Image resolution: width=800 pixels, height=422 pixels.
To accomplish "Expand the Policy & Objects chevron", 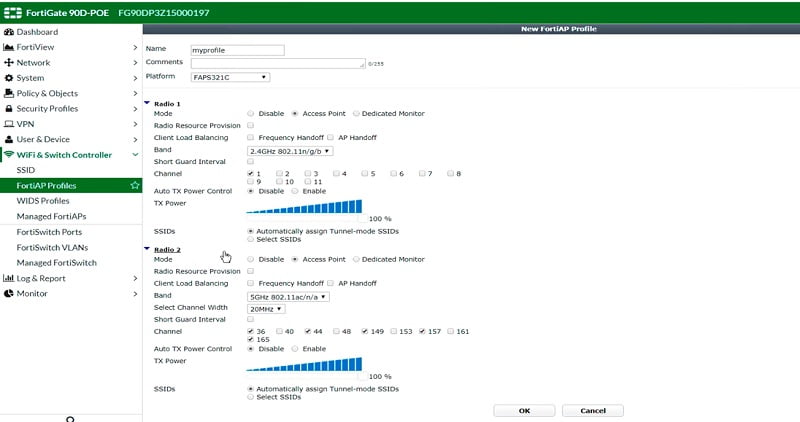I will coord(135,93).
